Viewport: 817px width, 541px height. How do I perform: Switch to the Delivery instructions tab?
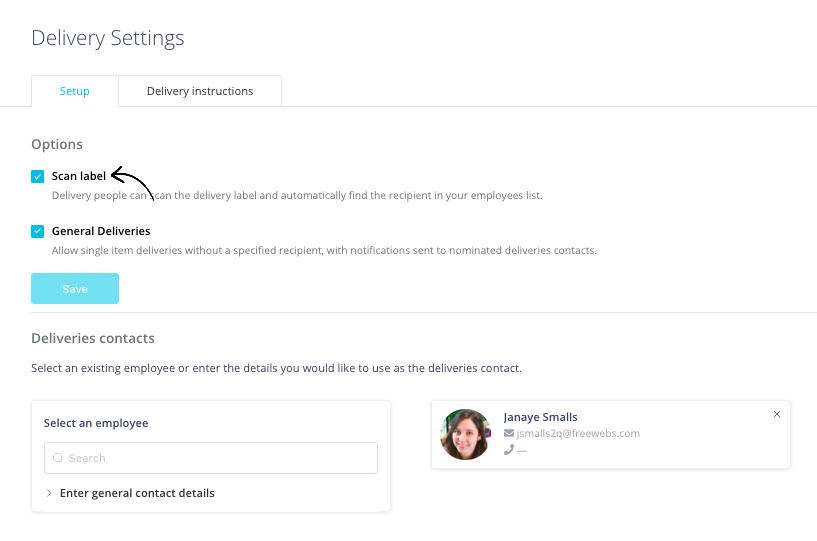pyautogui.click(x=200, y=91)
